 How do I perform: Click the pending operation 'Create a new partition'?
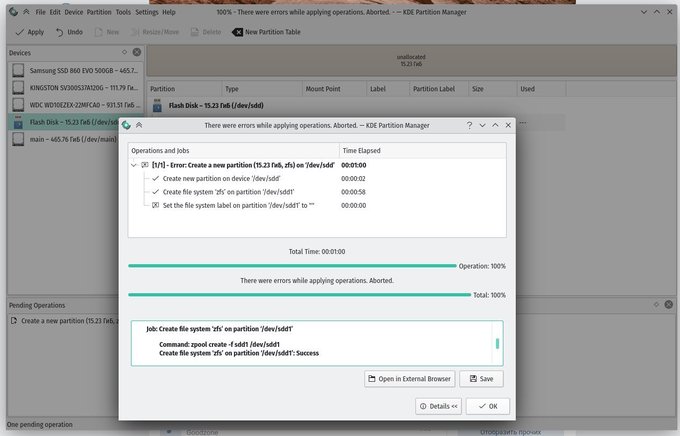click(x=64, y=321)
